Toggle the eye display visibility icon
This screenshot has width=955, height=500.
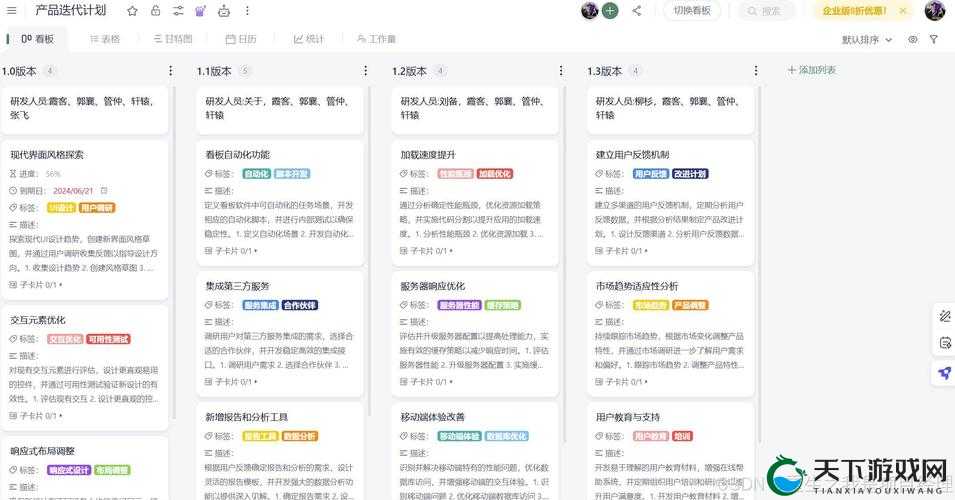click(912, 39)
